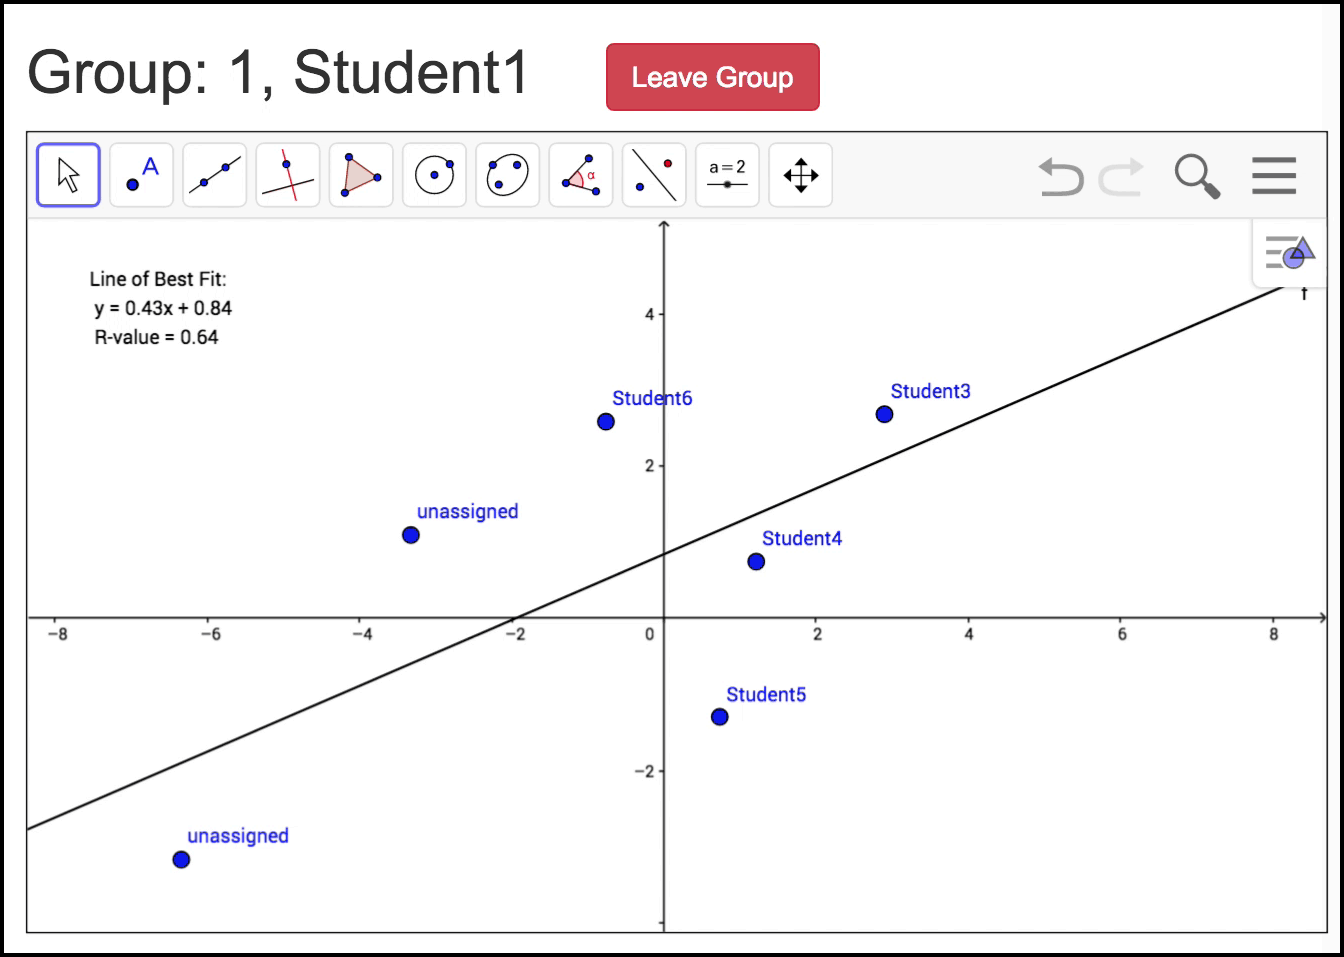The image size is (1344, 957).
Task: Pick the Polygon tool
Action: coord(361,175)
